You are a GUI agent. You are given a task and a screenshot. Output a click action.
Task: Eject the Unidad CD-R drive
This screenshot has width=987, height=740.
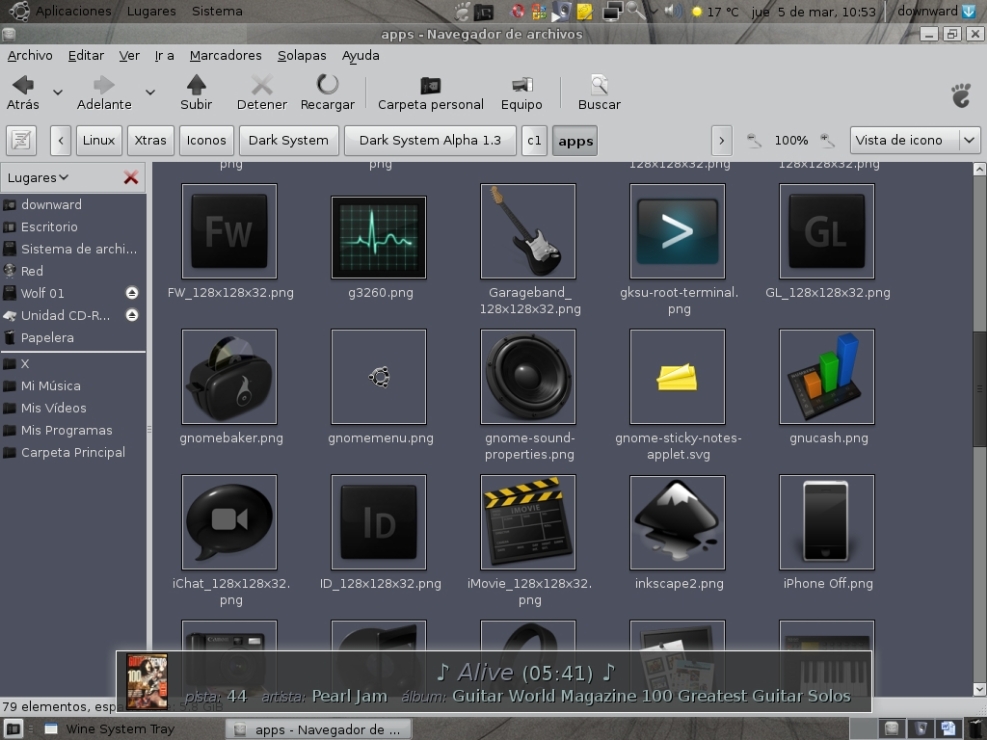click(132, 315)
